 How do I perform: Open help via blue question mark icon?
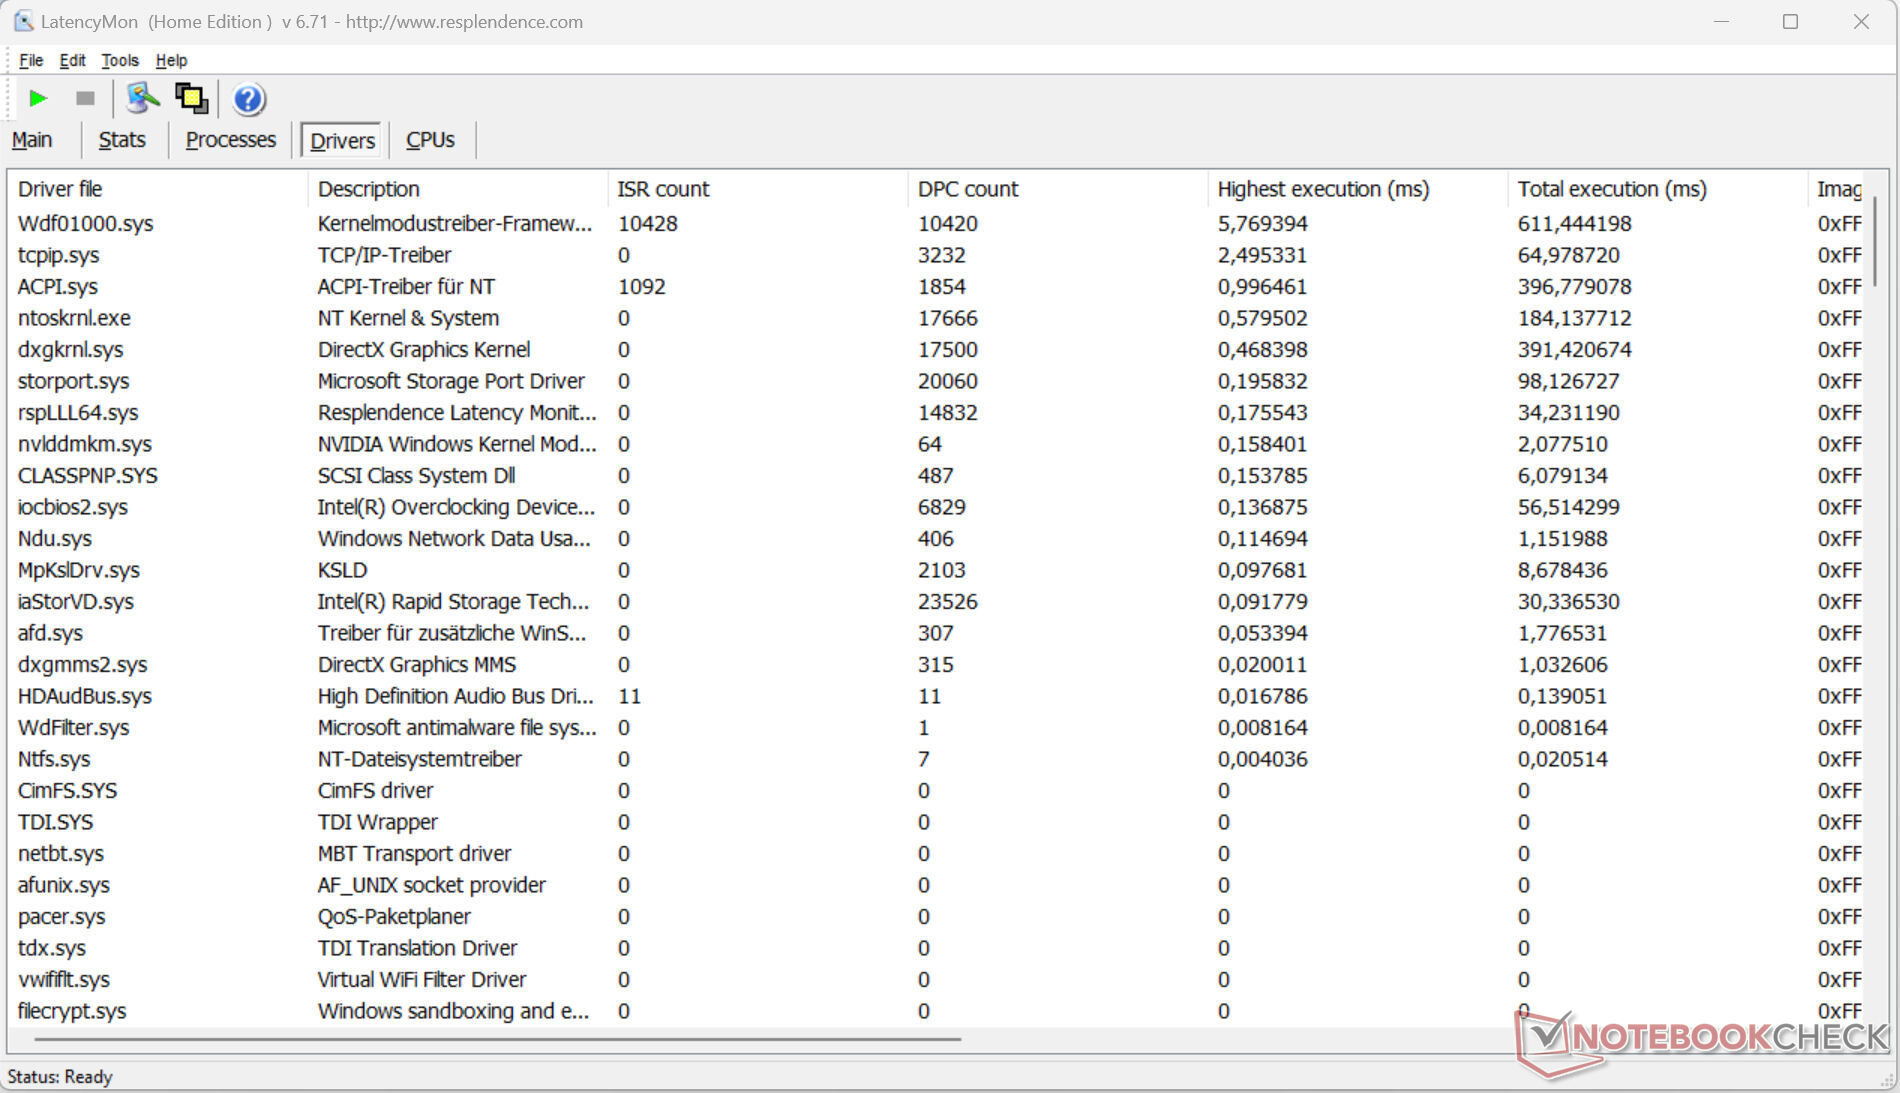[248, 99]
